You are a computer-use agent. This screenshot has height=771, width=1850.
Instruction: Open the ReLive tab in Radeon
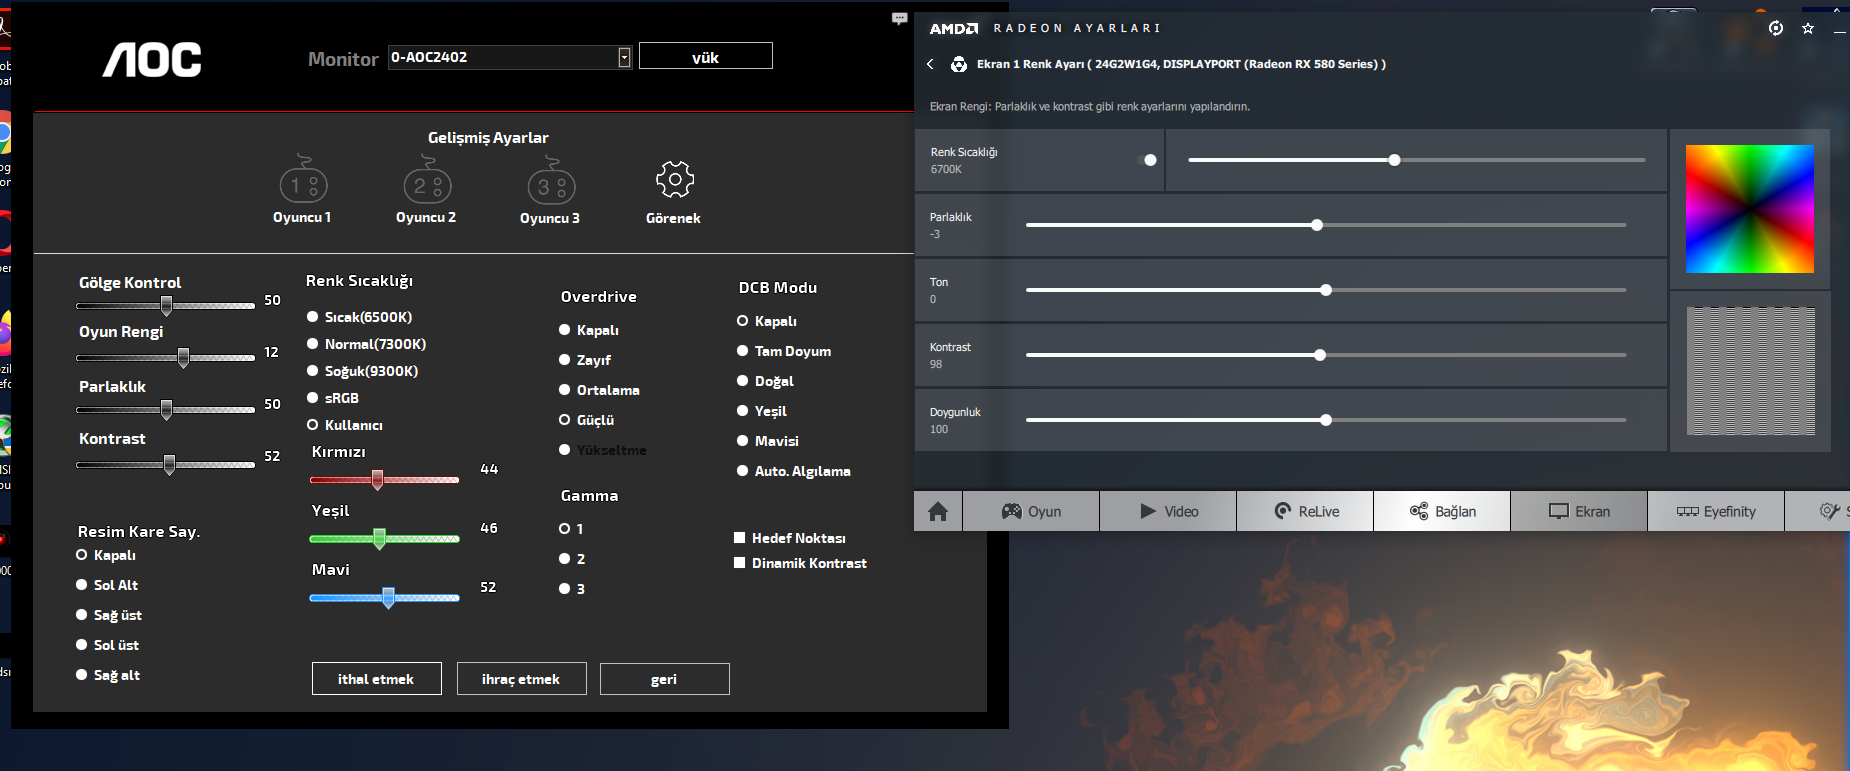click(1305, 511)
